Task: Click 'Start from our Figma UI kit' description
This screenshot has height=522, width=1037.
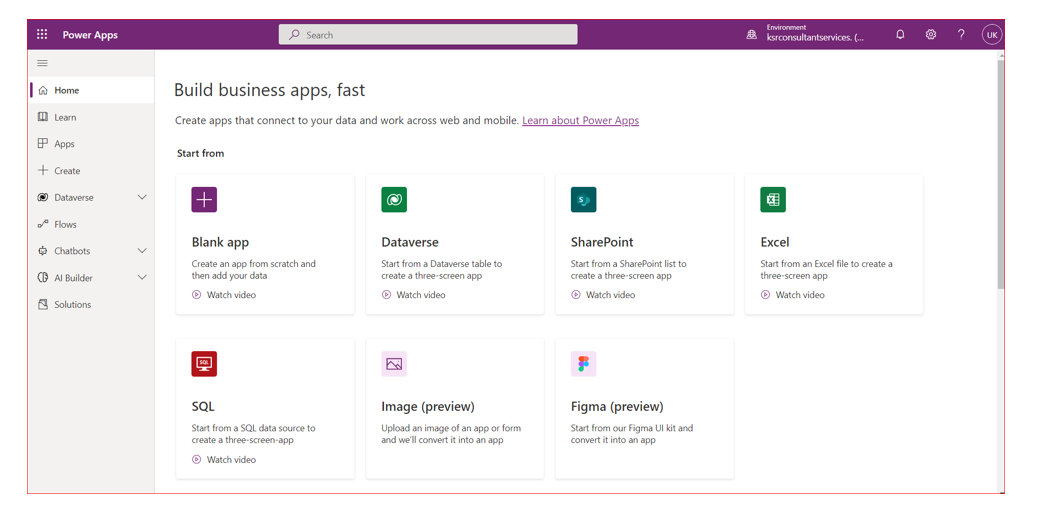Action: [x=632, y=434]
